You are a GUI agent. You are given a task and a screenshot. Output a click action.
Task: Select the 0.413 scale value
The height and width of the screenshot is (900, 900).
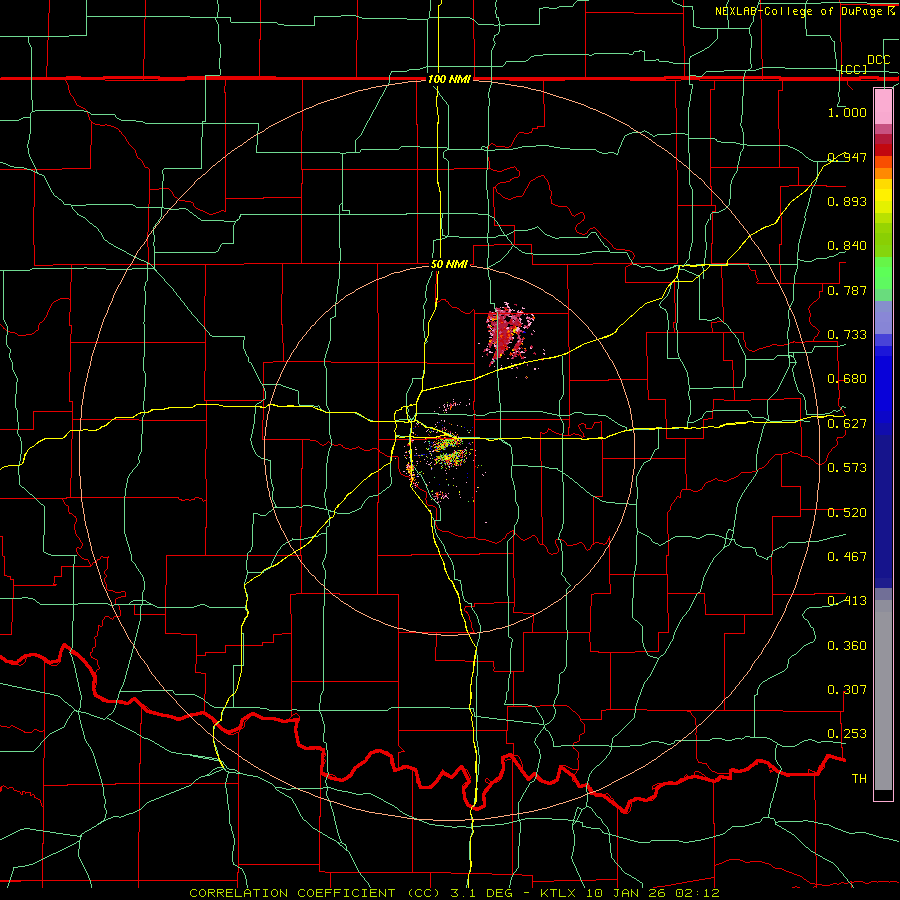847,600
